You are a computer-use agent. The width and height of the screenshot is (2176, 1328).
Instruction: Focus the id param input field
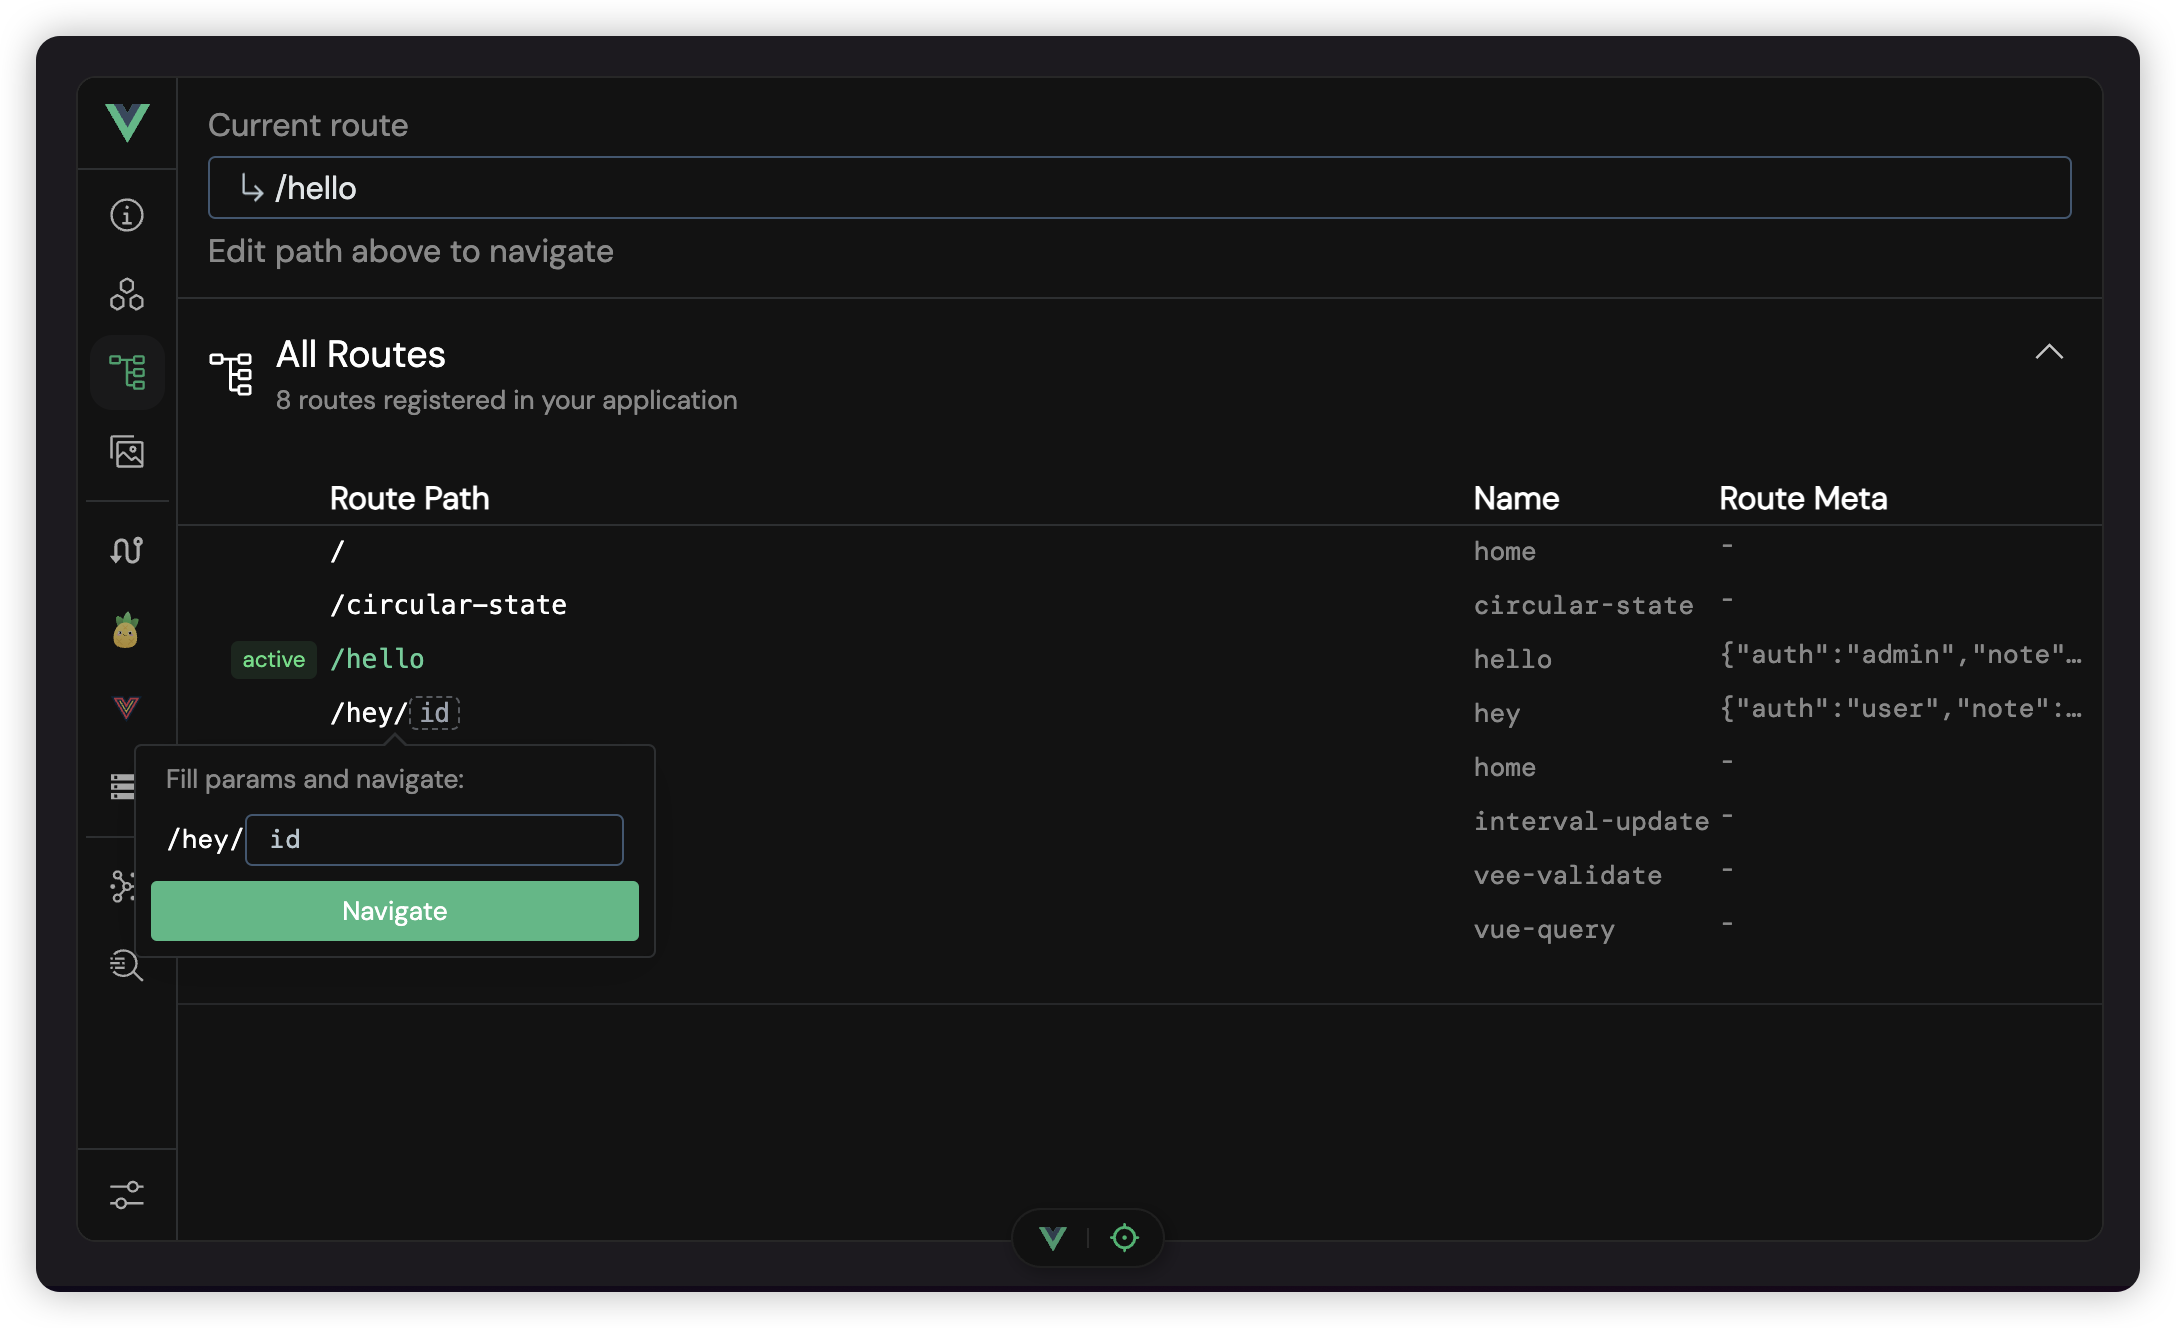[434, 840]
